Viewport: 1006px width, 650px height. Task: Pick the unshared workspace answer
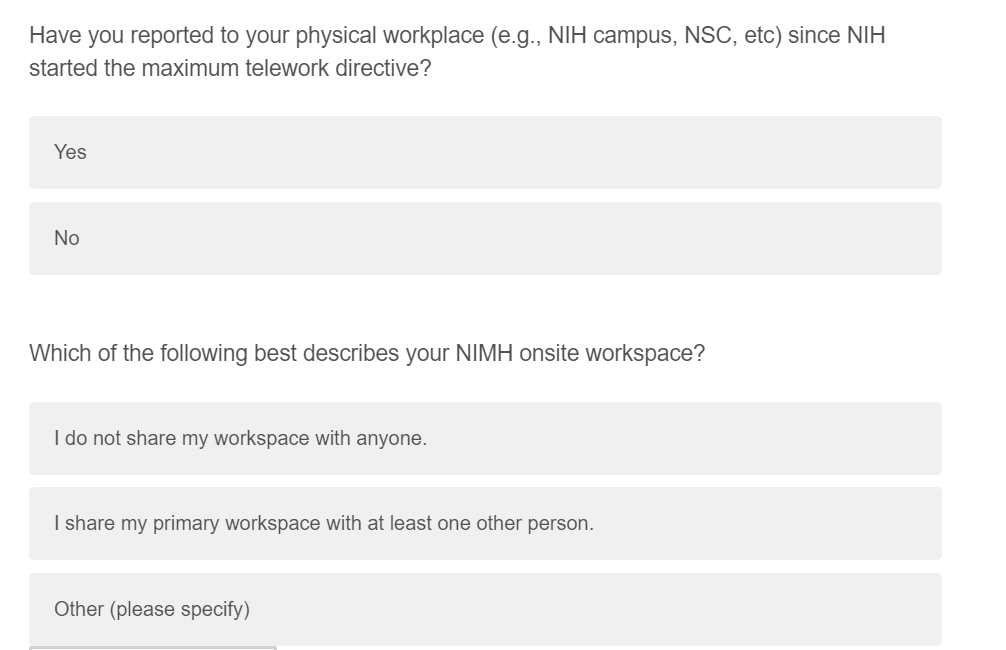(x=485, y=438)
